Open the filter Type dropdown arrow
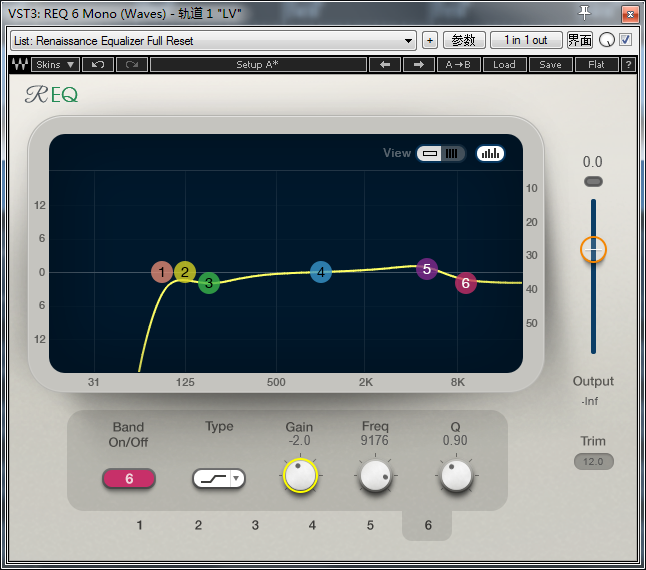This screenshot has height=570, width=646. (236, 479)
